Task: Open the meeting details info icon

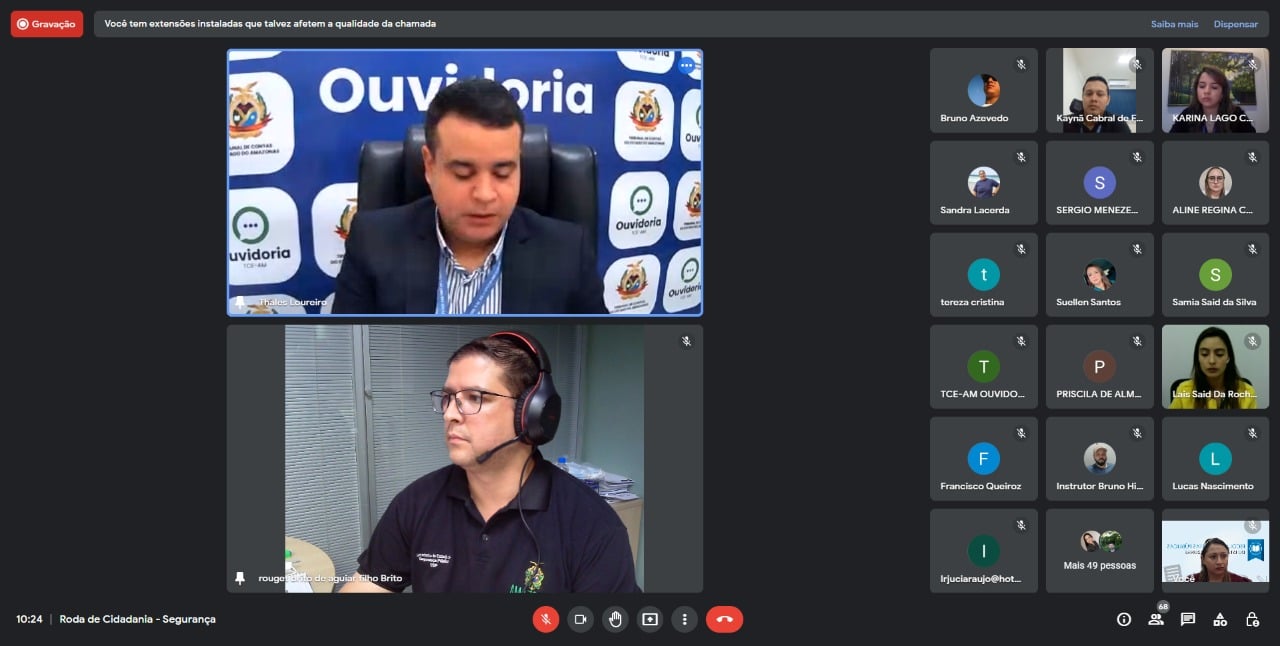Action: [x=1124, y=619]
